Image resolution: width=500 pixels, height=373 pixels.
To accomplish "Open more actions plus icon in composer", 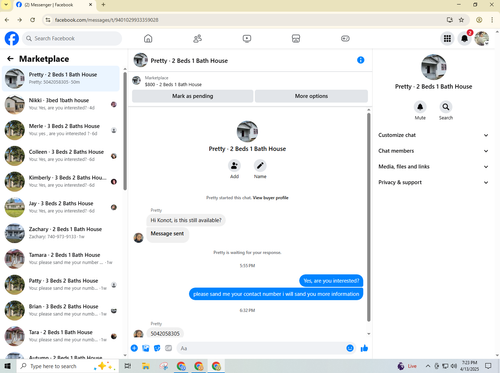I will click(134, 348).
